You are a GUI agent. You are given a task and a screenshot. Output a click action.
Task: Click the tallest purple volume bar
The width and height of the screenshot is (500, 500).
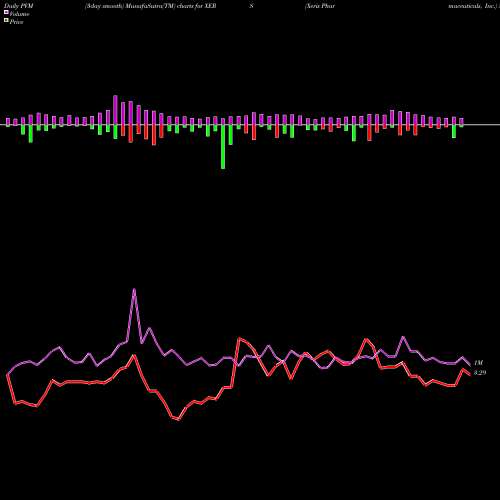click(115, 110)
